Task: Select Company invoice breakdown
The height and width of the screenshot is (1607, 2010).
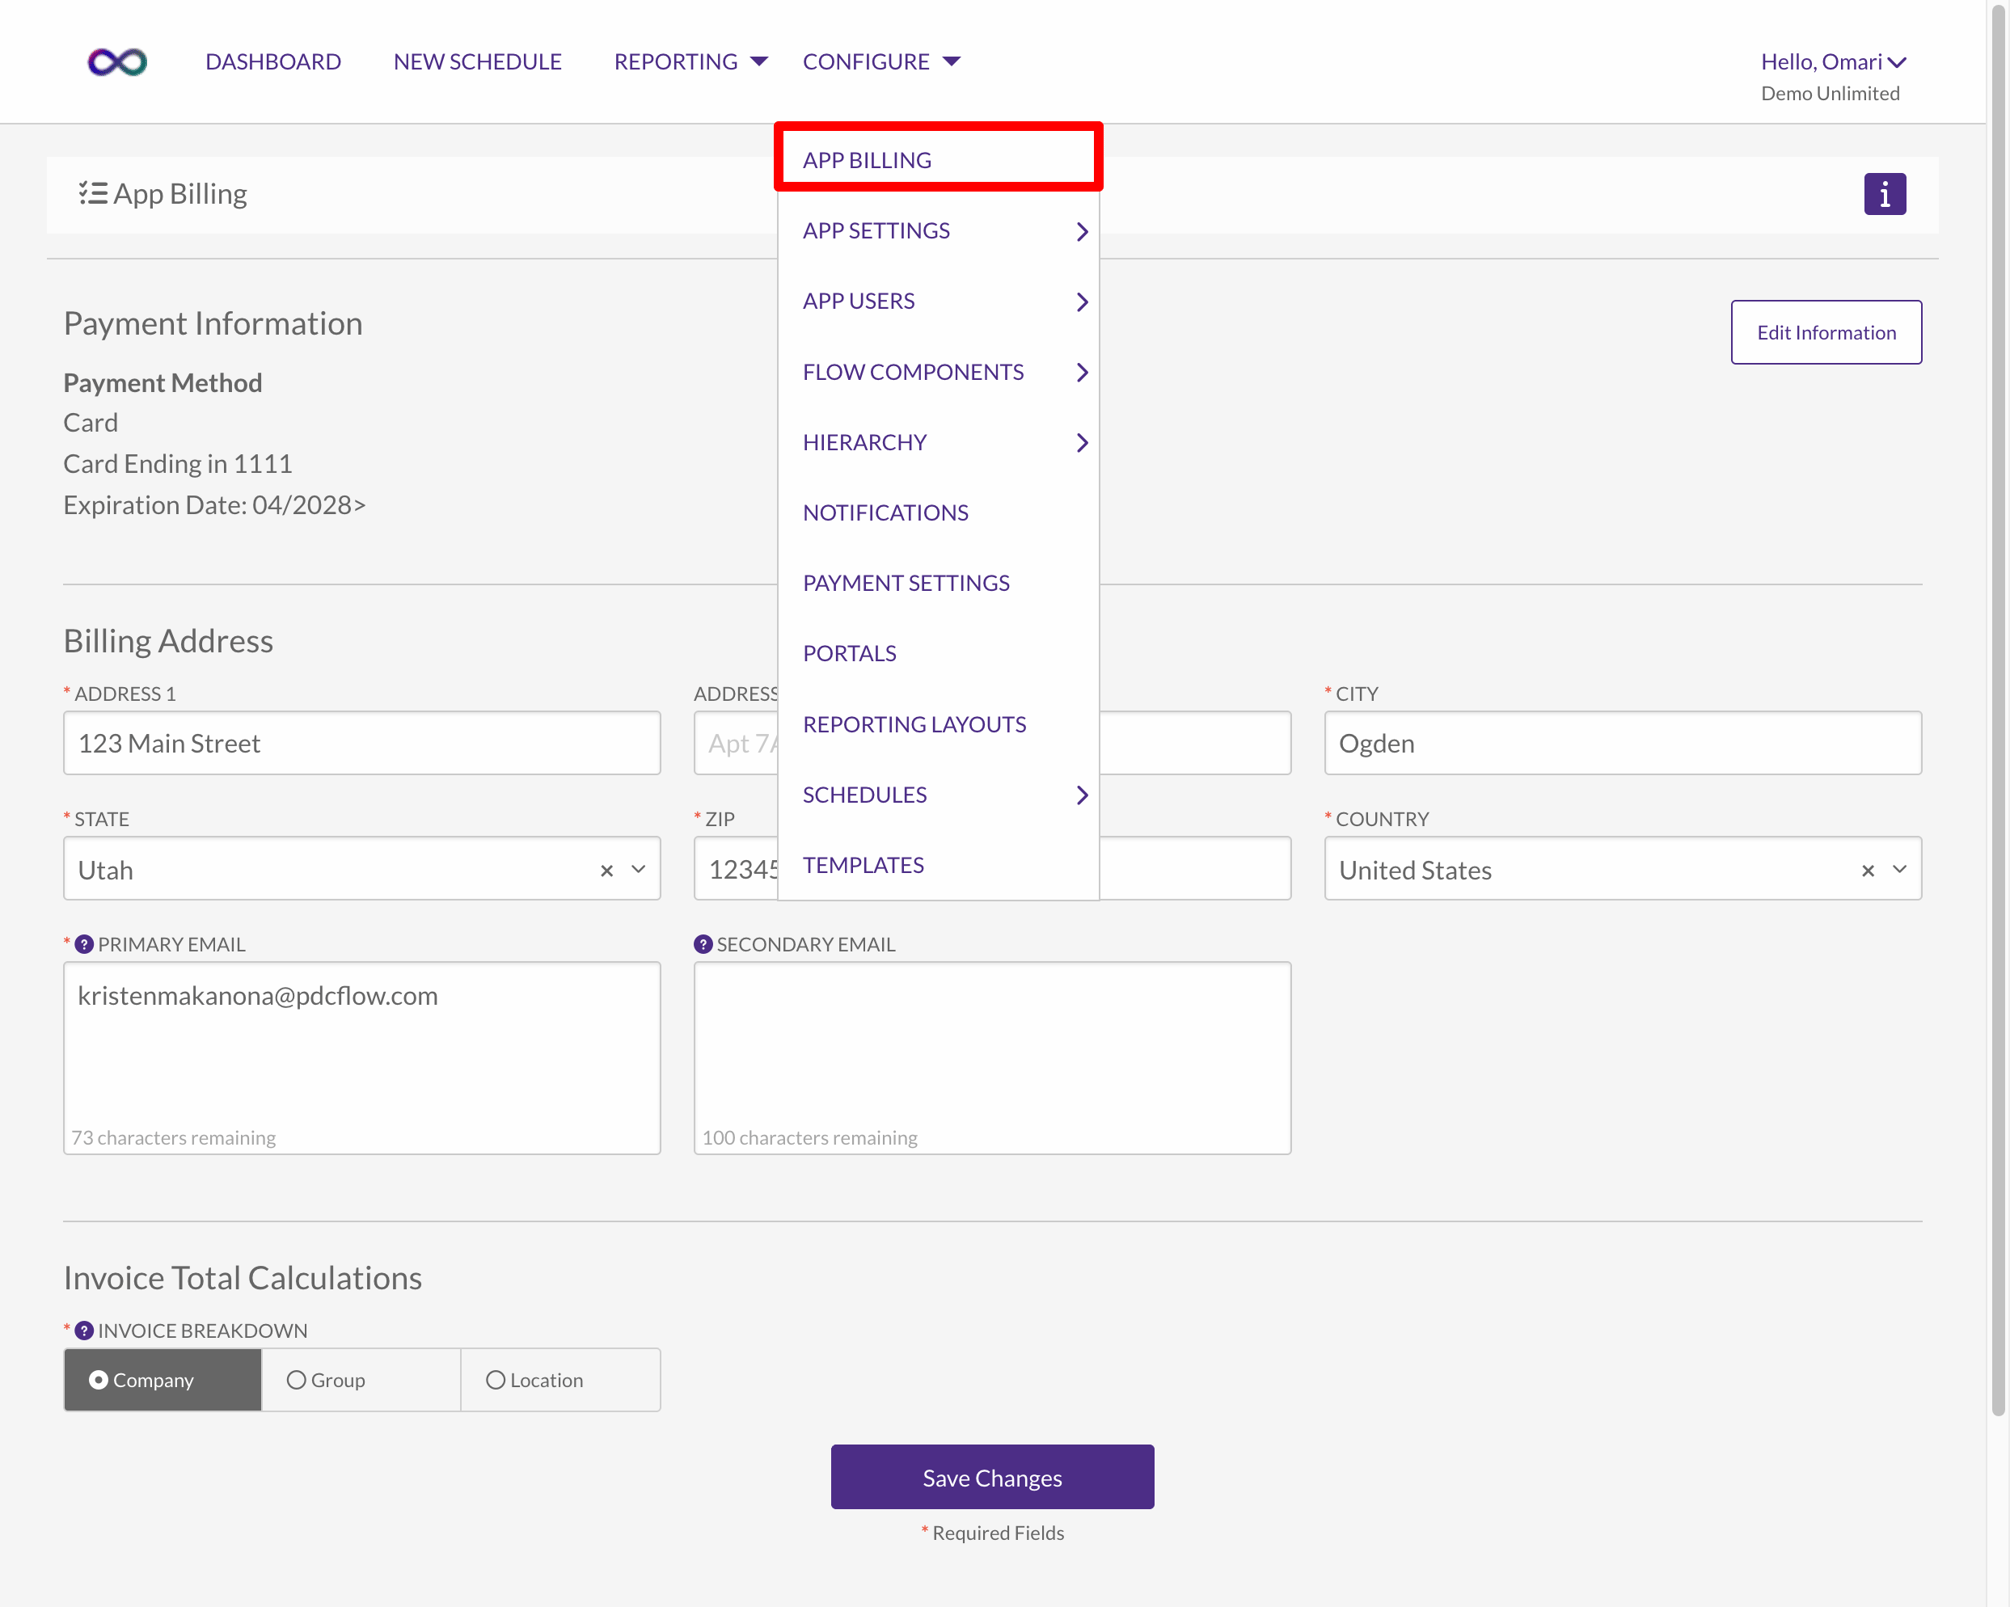Action: click(162, 1379)
